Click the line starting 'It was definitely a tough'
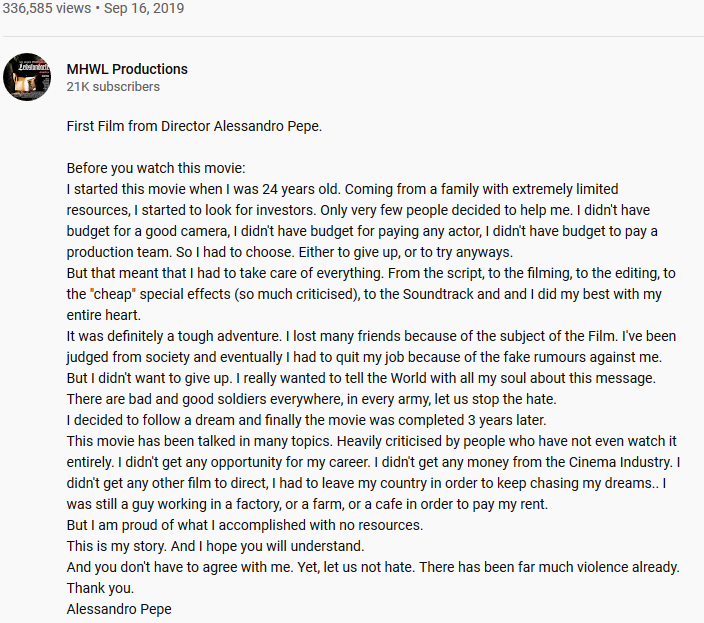Screen dimensions: 704x623 point(371,336)
